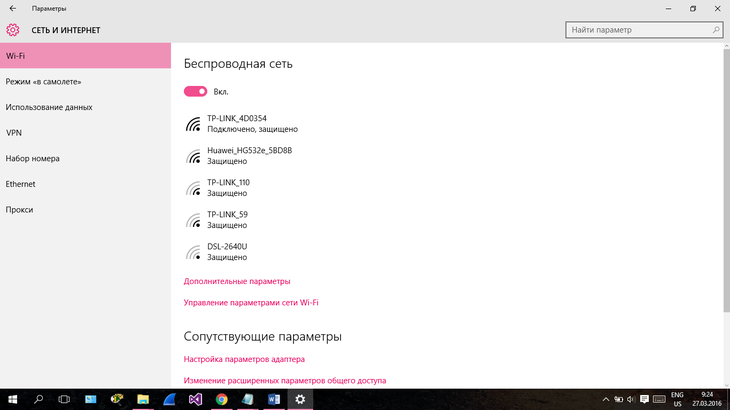Select network name TP-LINK_59
The width and height of the screenshot is (730, 410).
coord(227,215)
